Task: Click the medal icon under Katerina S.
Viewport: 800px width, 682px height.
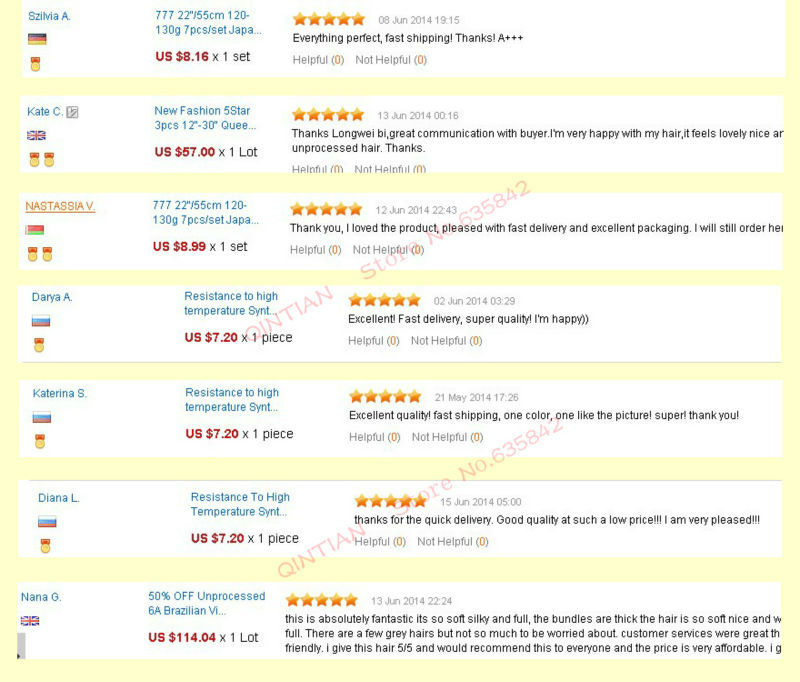Action: 40,441
